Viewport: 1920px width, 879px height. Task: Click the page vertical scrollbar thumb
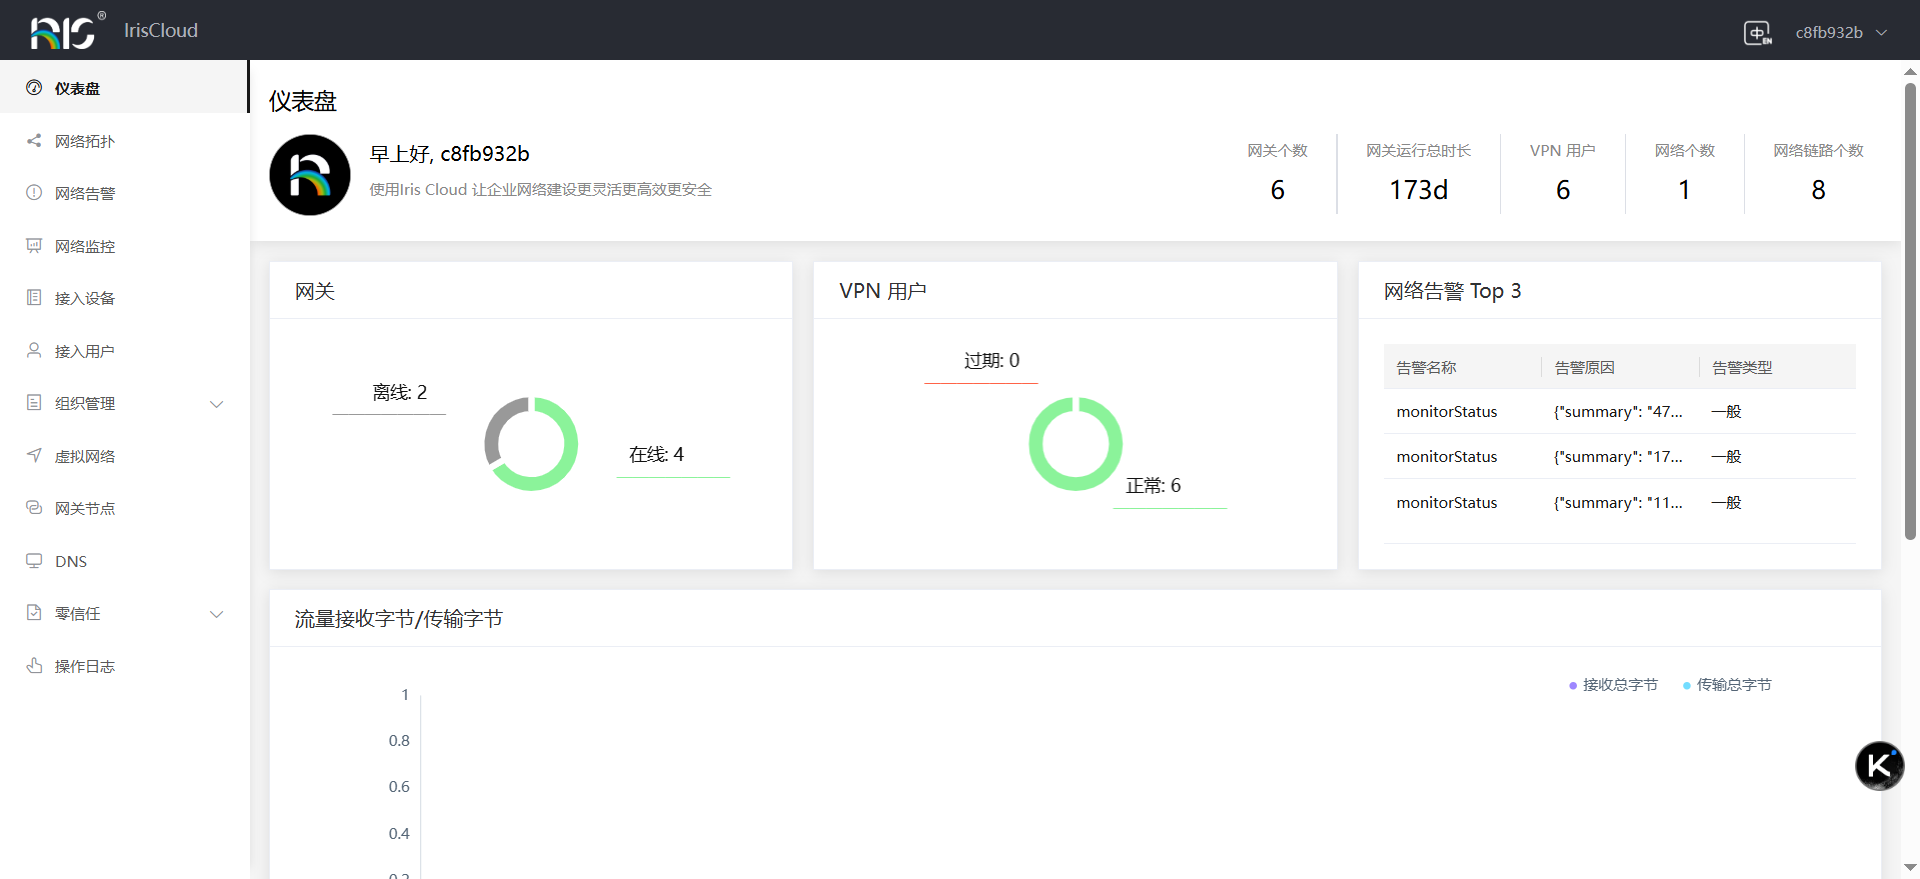pos(1910,310)
